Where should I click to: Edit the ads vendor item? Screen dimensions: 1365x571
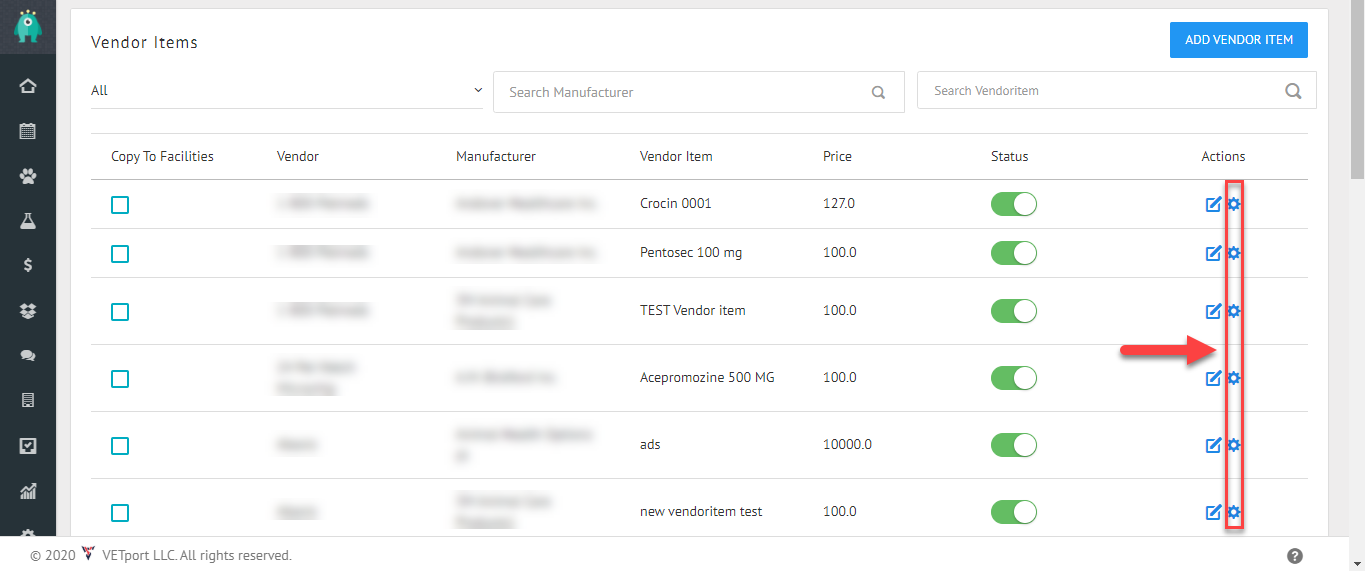click(1213, 446)
